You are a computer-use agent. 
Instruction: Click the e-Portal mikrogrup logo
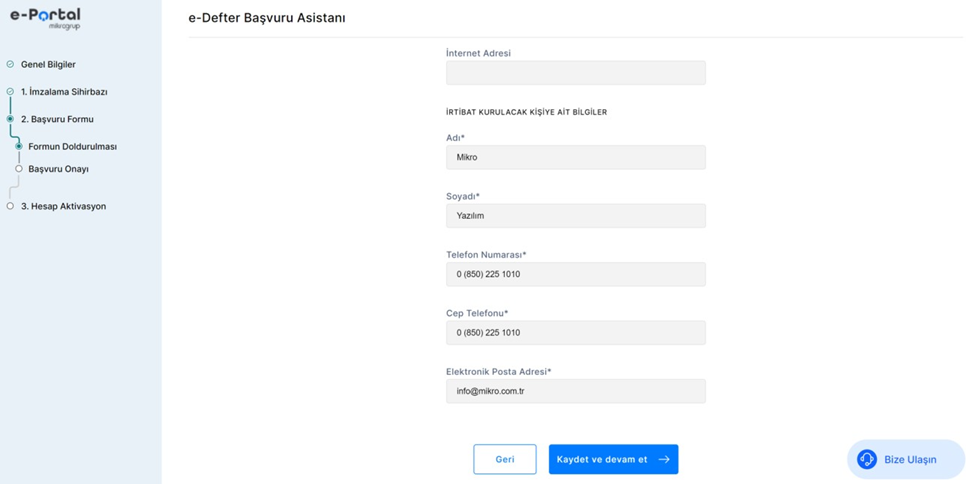[45, 18]
